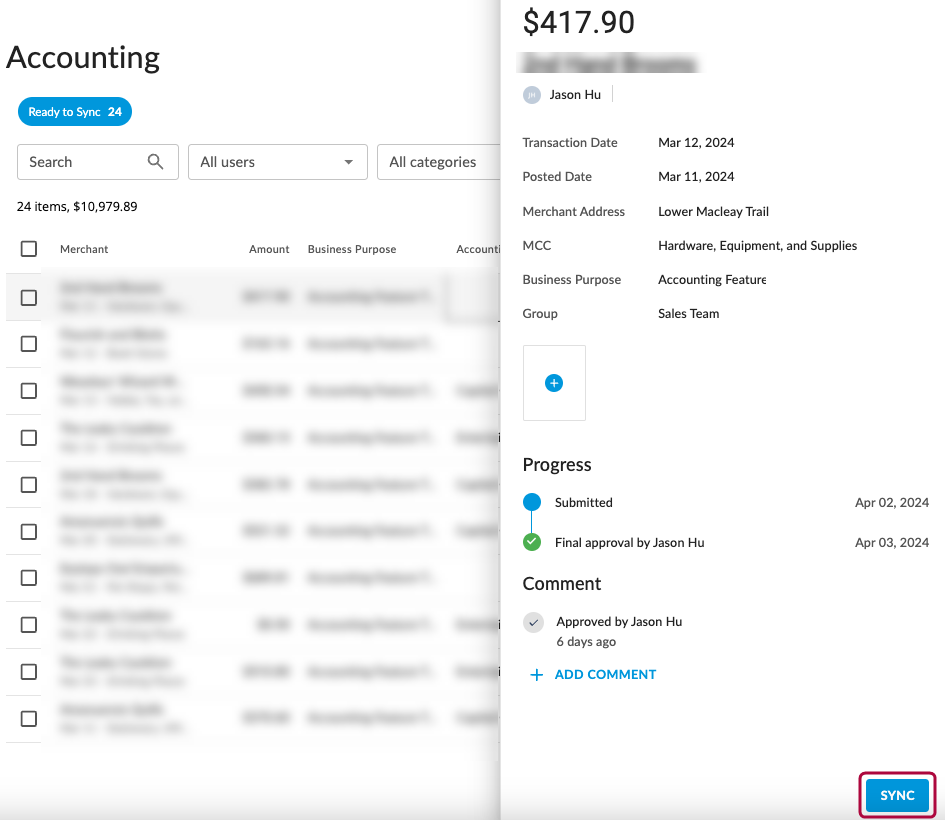
Task: Tick the fourth row's checkbox
Action: coord(29,438)
